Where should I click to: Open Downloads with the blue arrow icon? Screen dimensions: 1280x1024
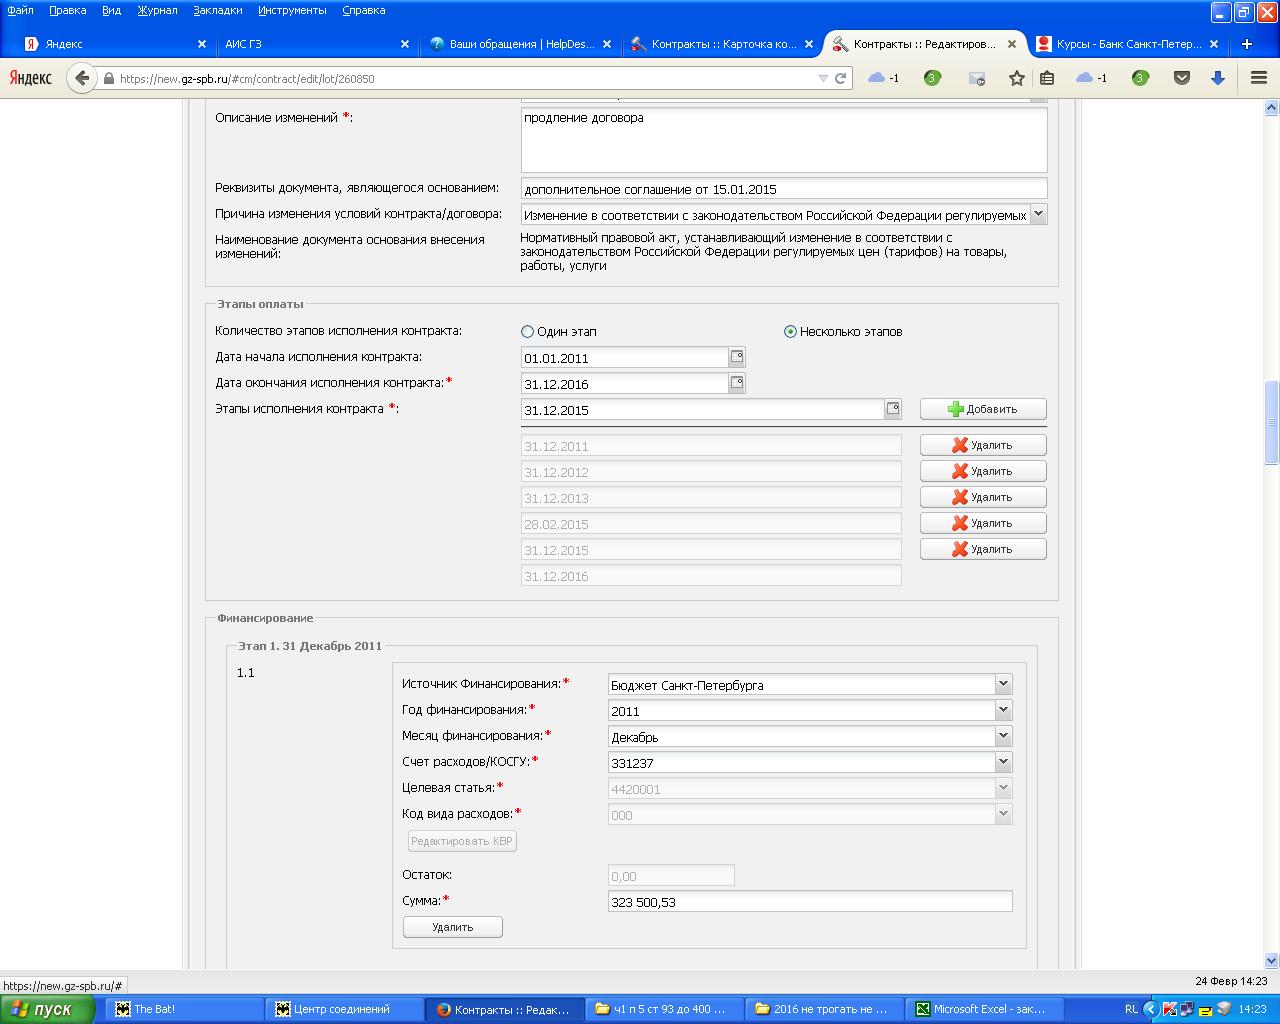(1217, 78)
